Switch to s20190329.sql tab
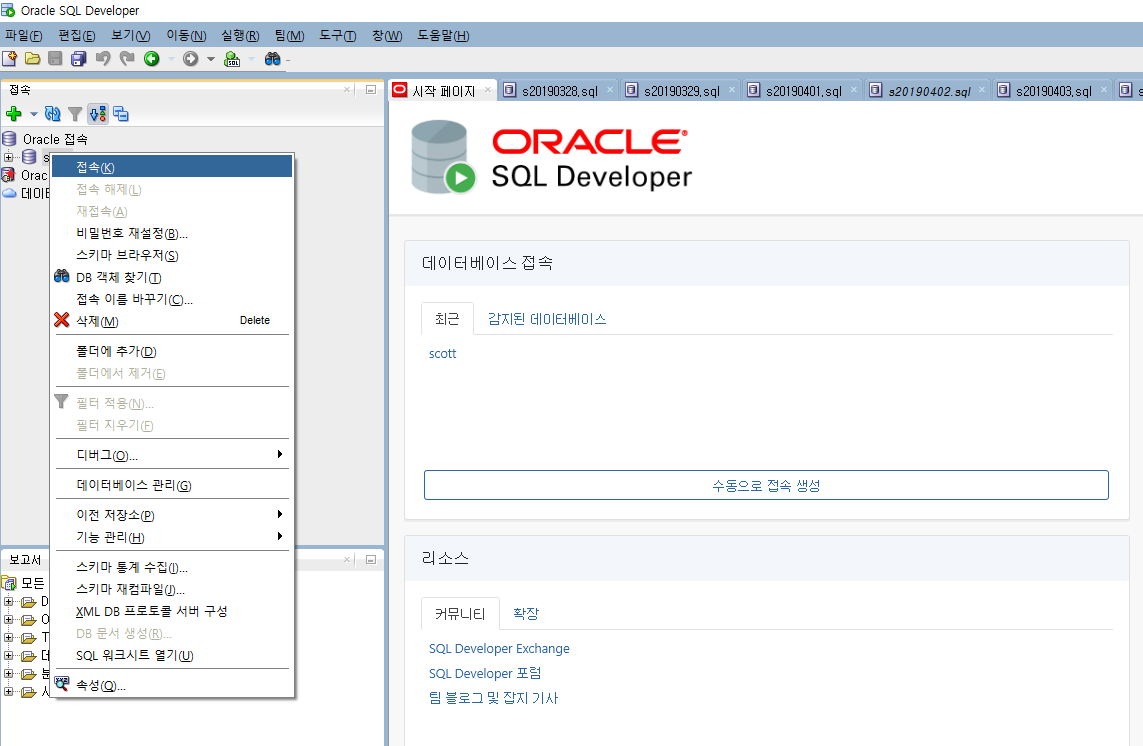Screen dimensions: 1143x746 coord(681,90)
